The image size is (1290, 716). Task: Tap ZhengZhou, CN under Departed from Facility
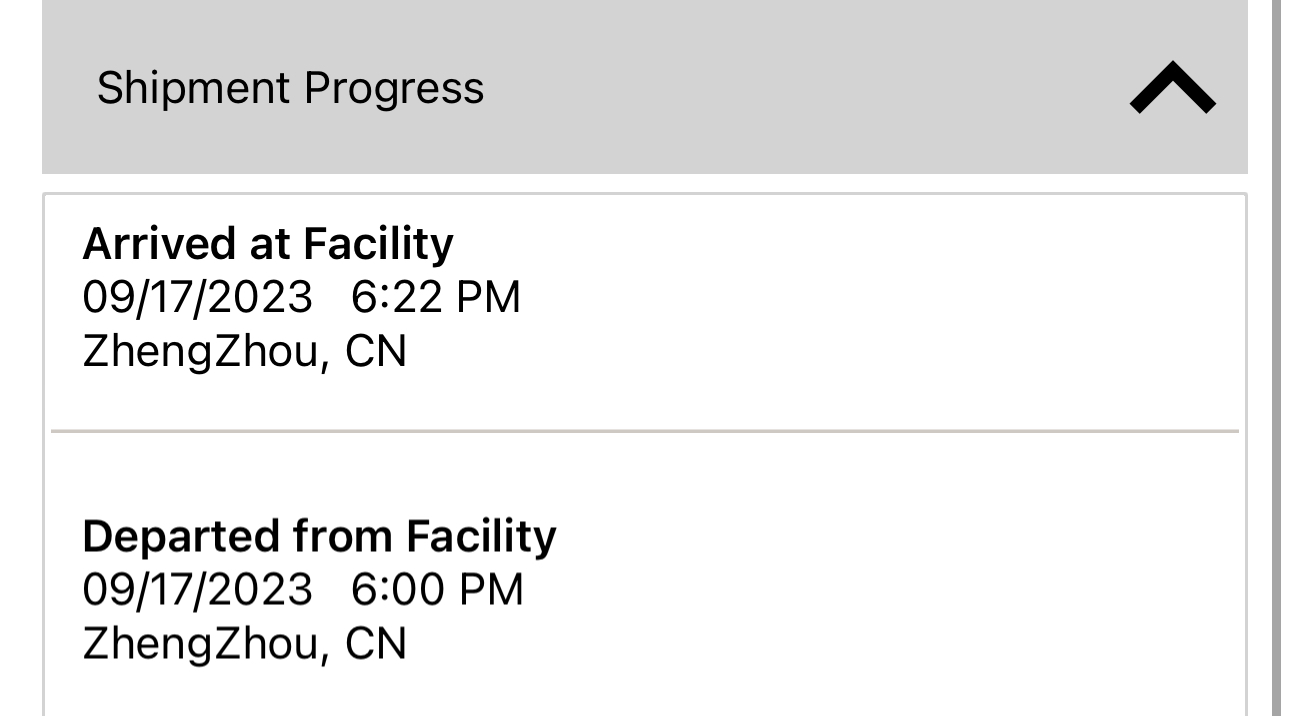click(244, 643)
